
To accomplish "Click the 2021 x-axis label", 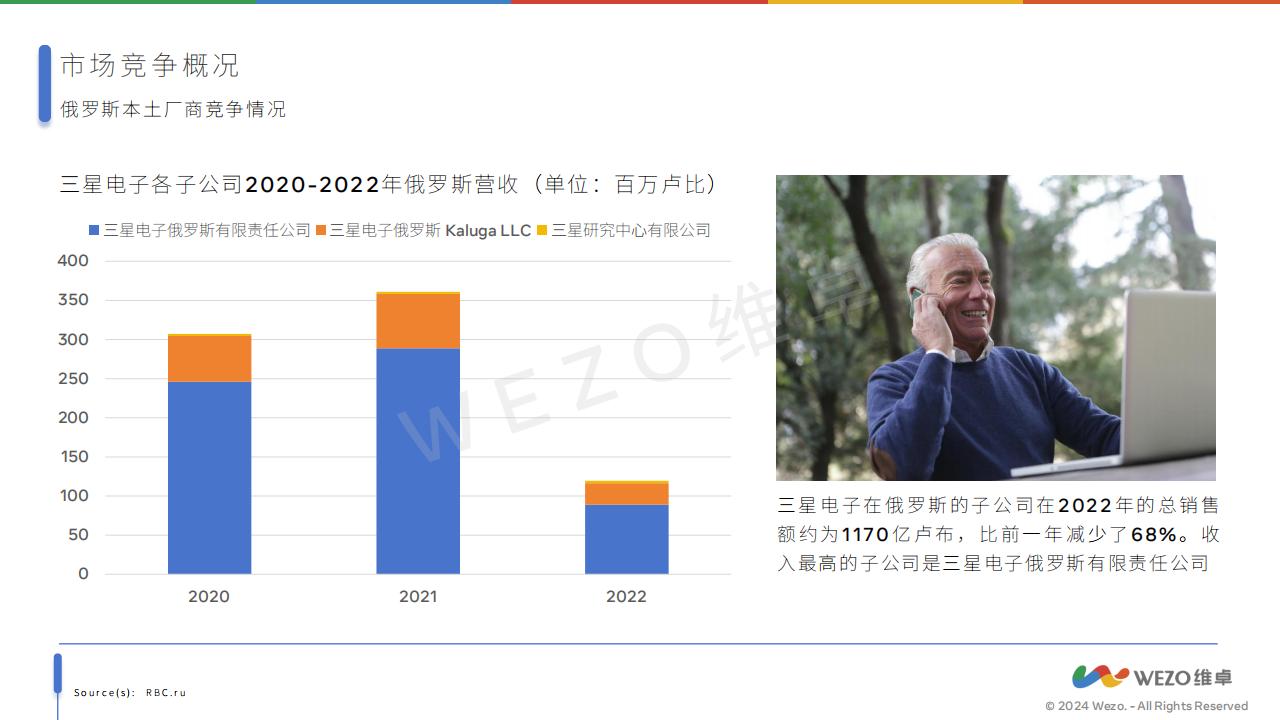I will point(418,596).
